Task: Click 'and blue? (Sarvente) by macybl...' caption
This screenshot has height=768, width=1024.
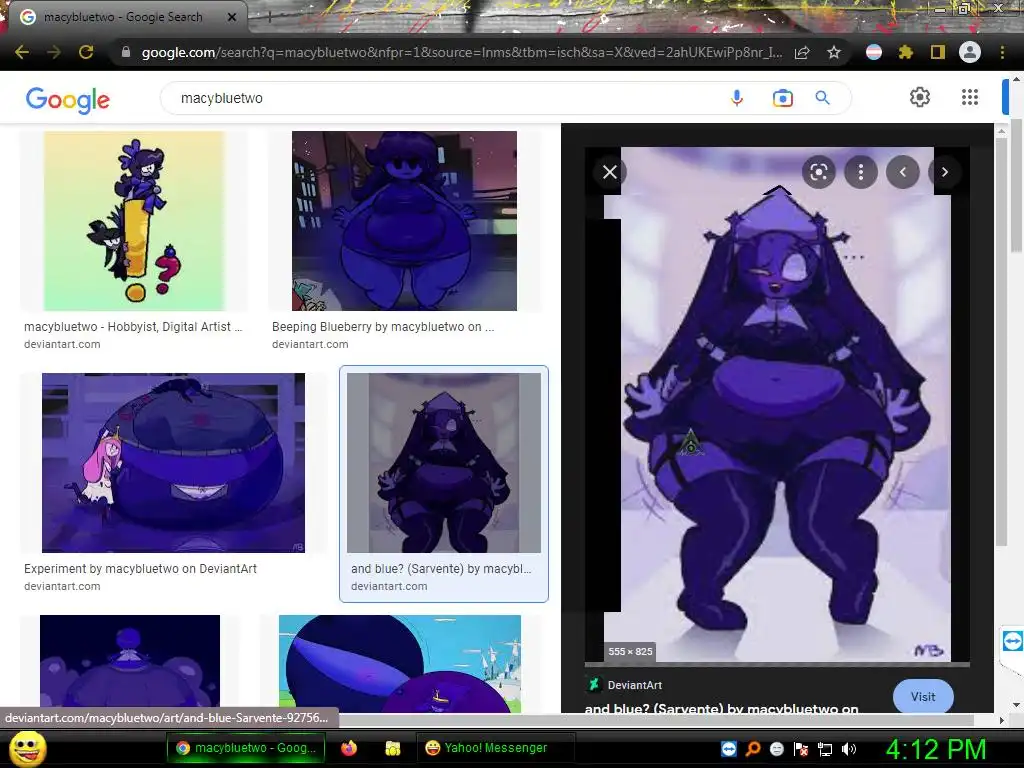Action: point(441,569)
